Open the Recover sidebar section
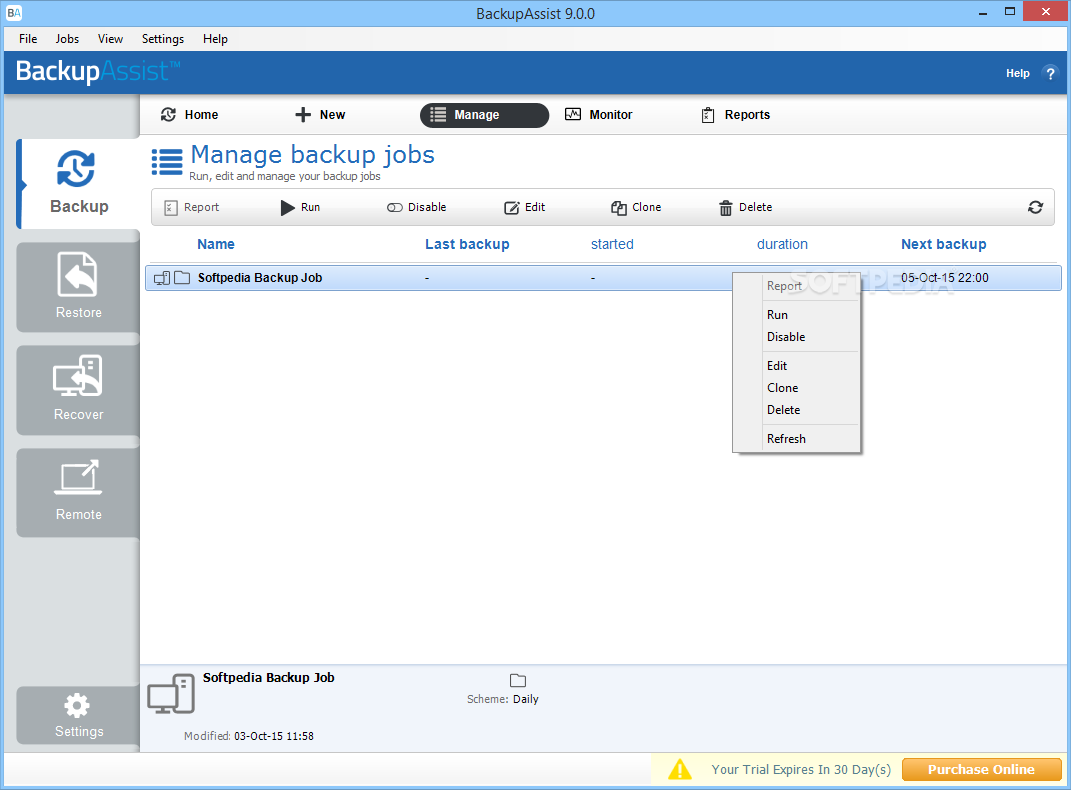This screenshot has height=790, width=1071. (x=79, y=389)
